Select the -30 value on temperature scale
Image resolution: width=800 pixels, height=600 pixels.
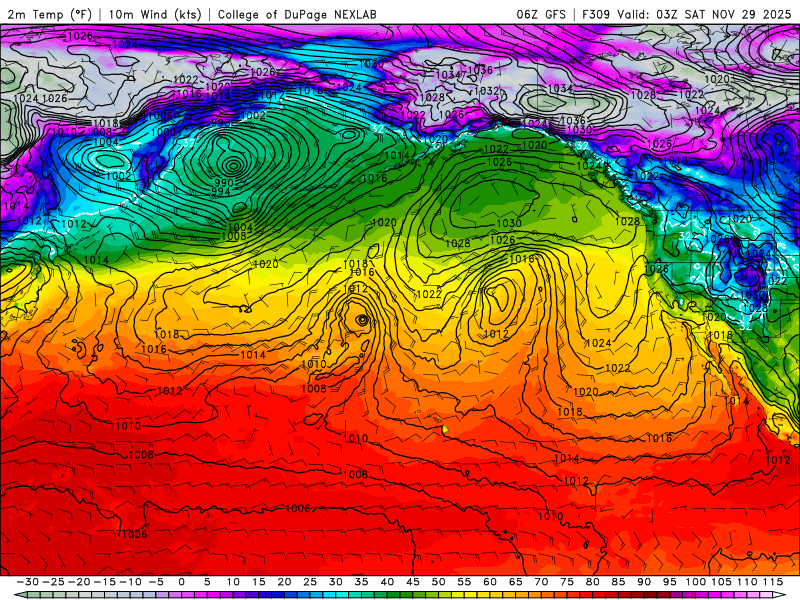pos(28,582)
